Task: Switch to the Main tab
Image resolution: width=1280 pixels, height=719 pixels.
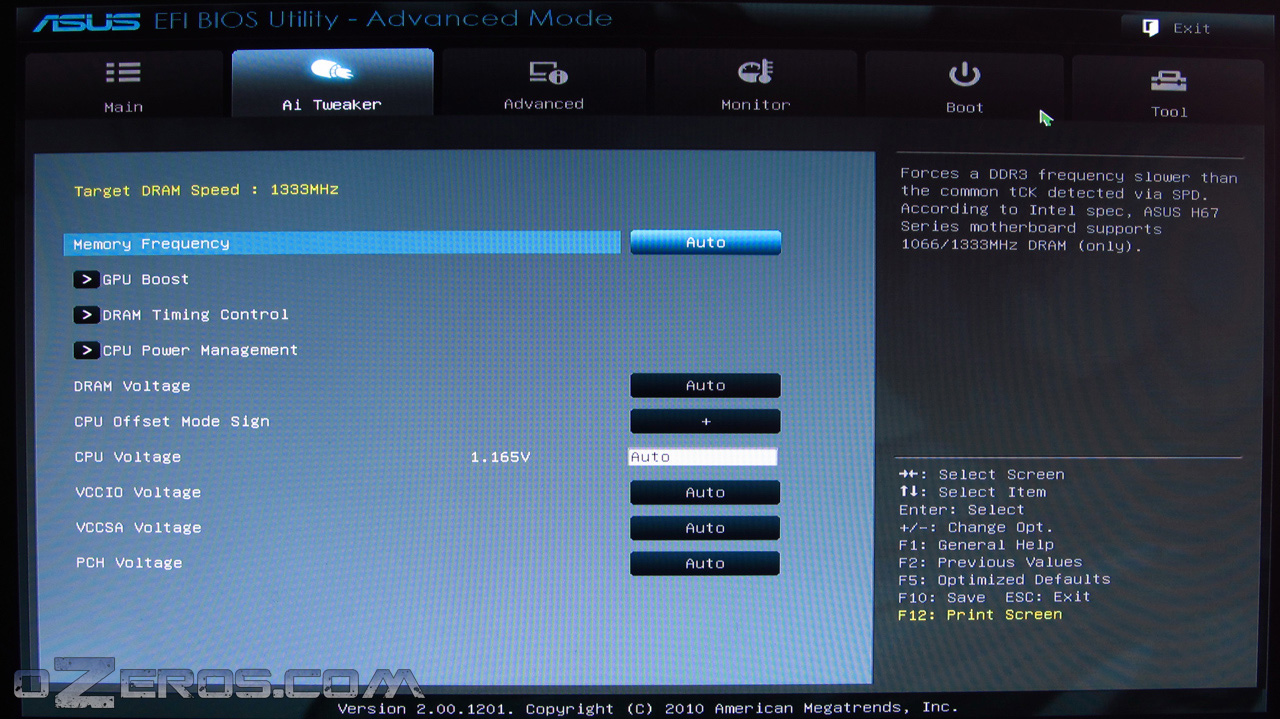Action: [x=124, y=86]
